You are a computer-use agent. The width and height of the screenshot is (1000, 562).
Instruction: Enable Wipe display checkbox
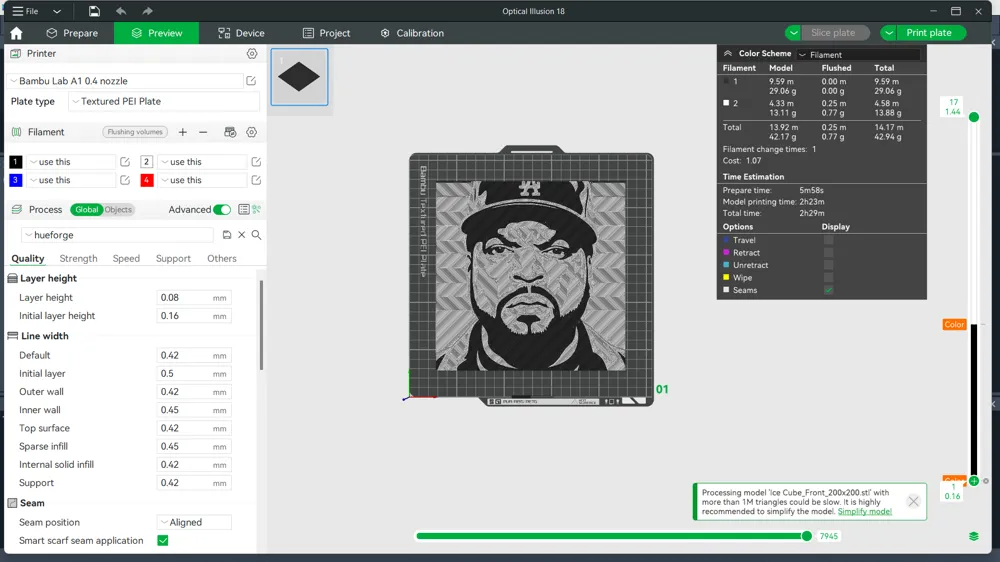click(828, 277)
